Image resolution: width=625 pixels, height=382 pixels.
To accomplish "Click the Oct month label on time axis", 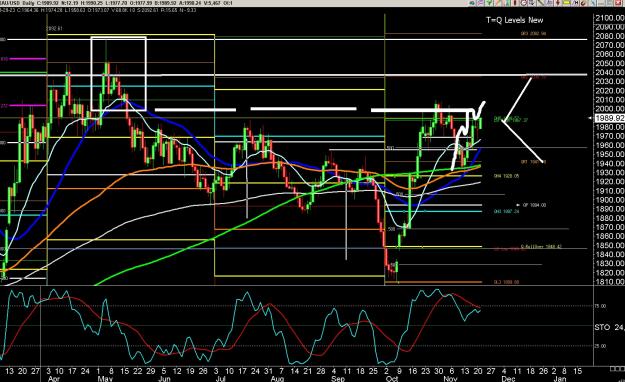I will [x=392, y=378].
